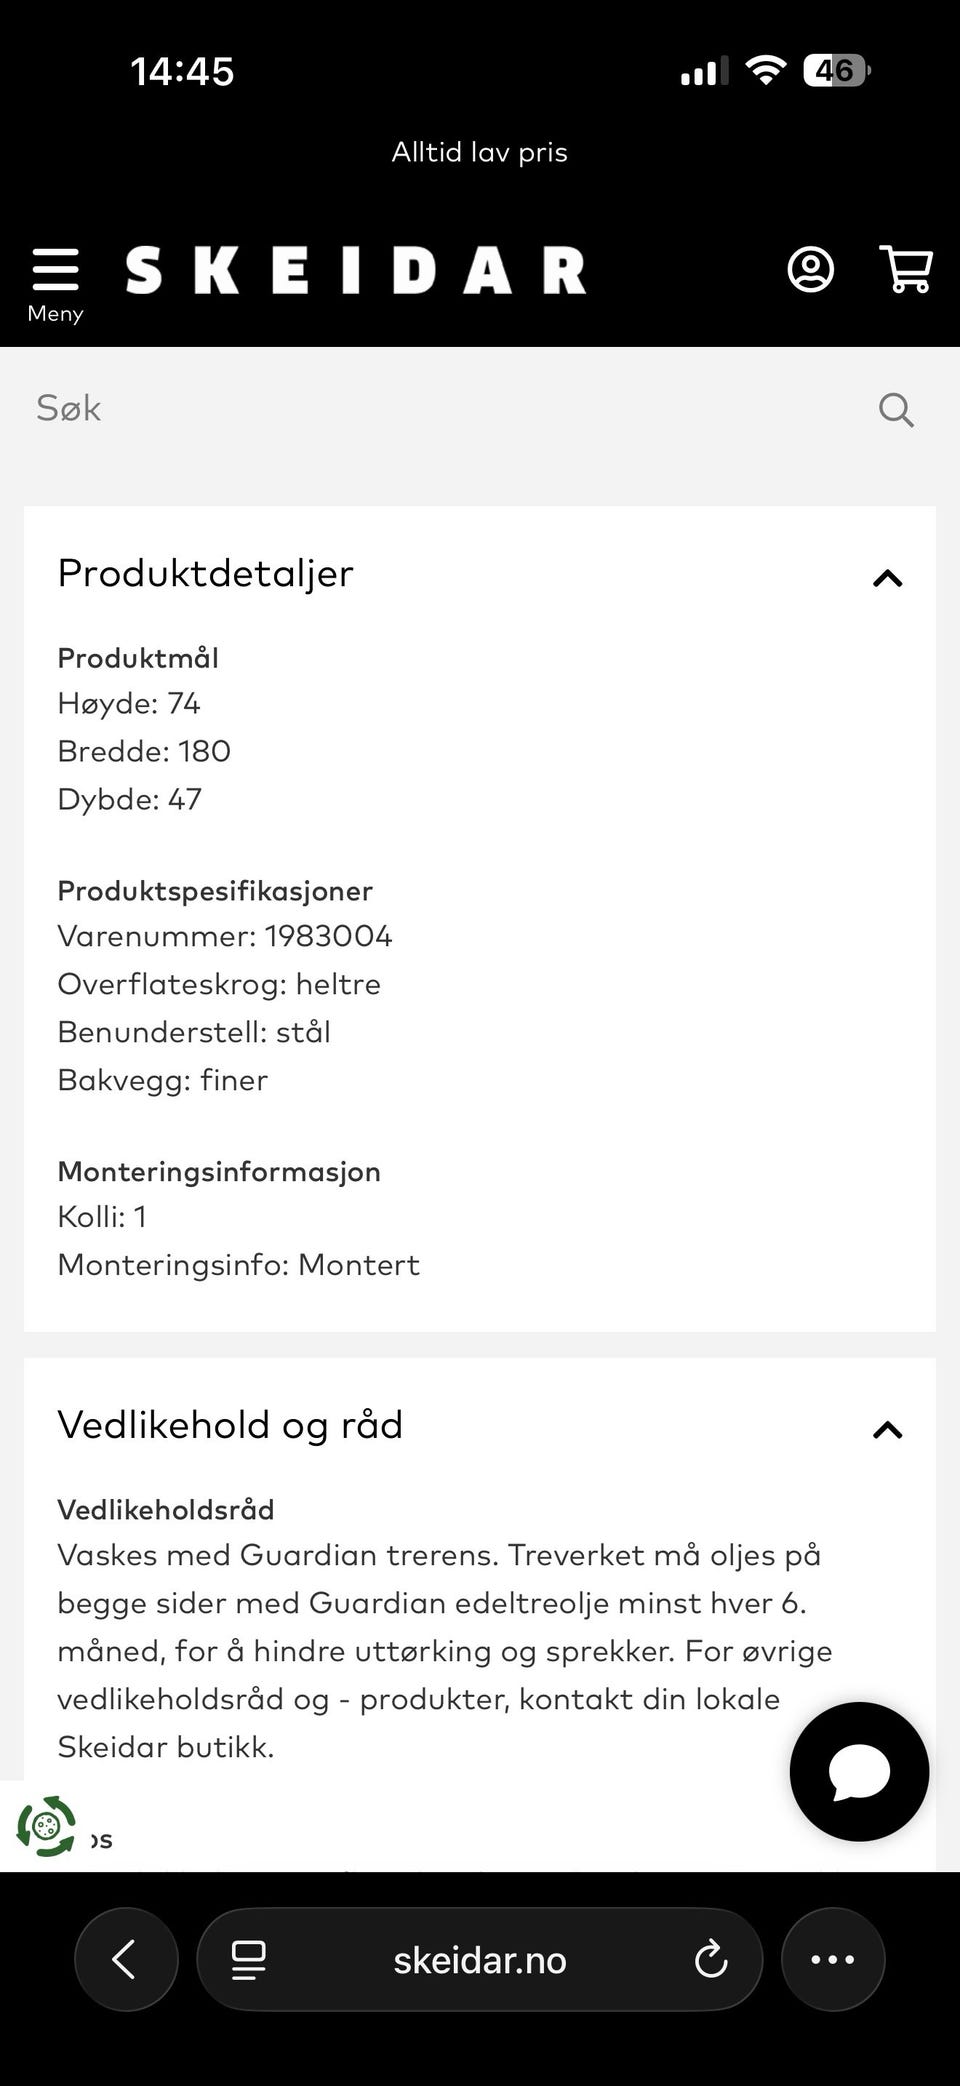Open the shopping cart icon

pos(906,270)
